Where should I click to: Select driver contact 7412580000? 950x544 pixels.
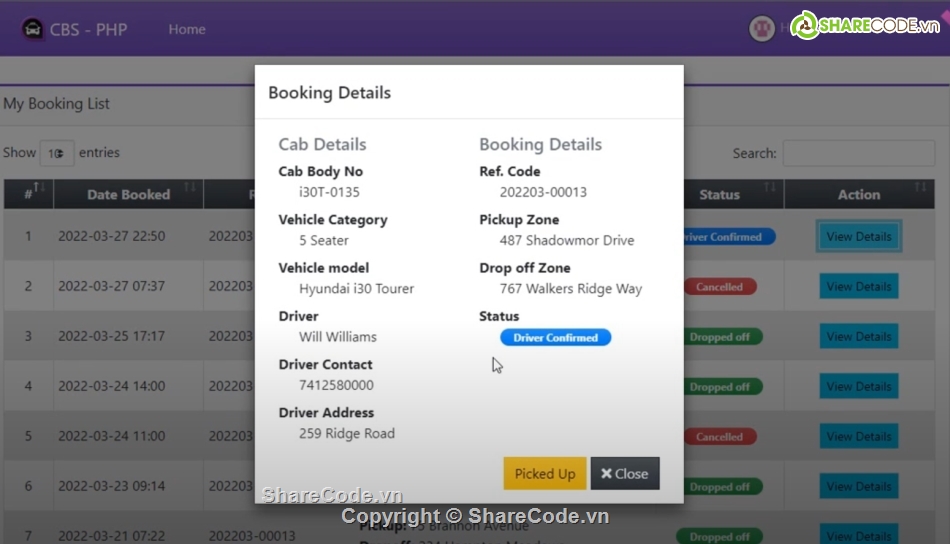[x=336, y=385]
